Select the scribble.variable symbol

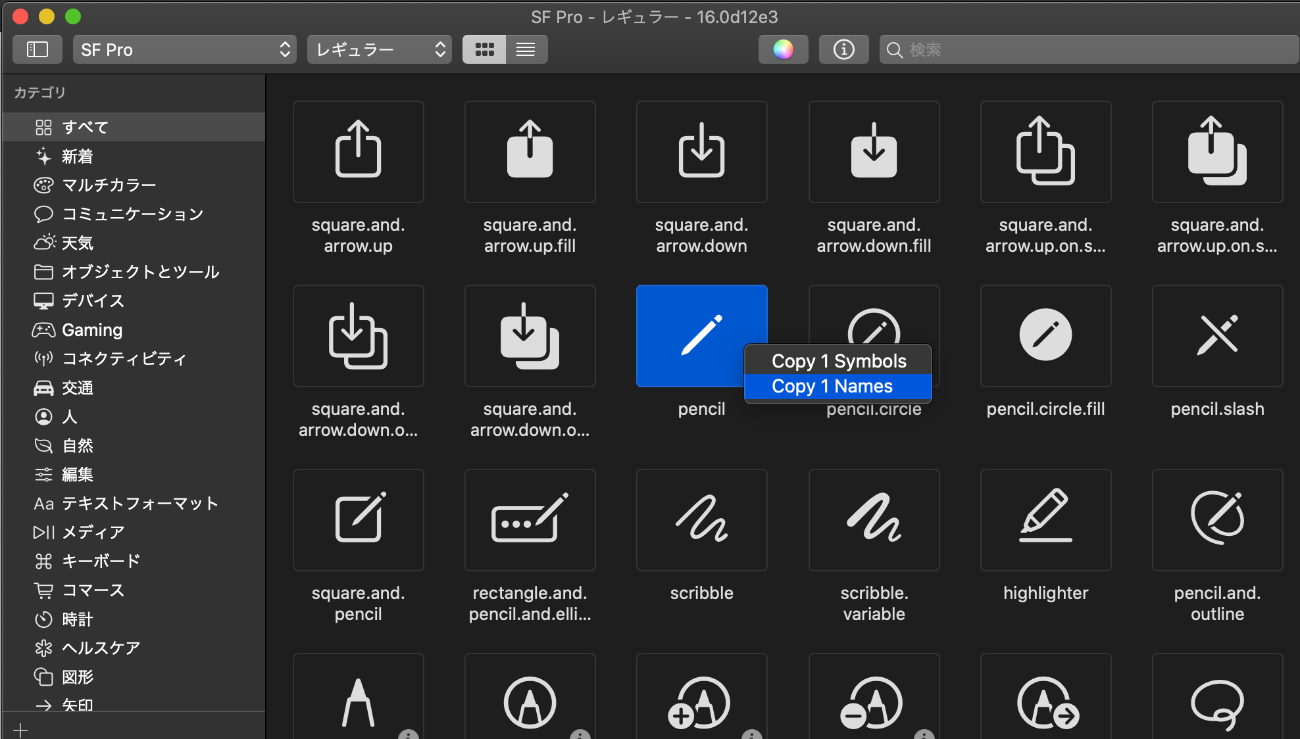click(x=874, y=520)
